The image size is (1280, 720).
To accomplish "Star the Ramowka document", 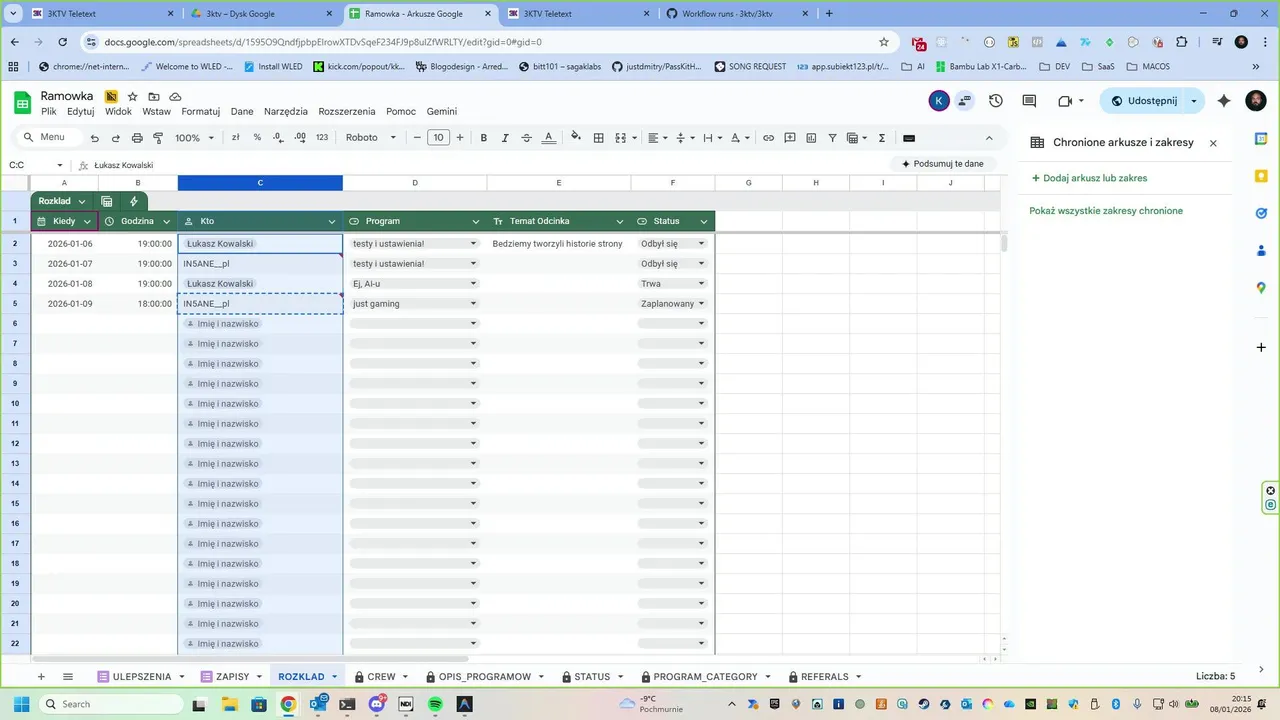I will pyautogui.click(x=132, y=96).
